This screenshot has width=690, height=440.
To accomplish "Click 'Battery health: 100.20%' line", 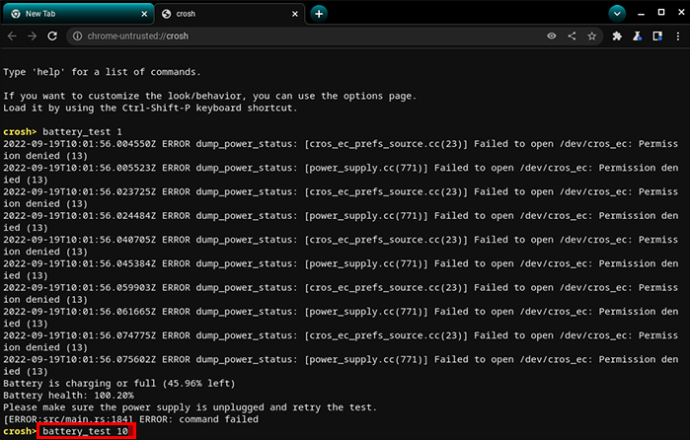I will pos(68,395).
